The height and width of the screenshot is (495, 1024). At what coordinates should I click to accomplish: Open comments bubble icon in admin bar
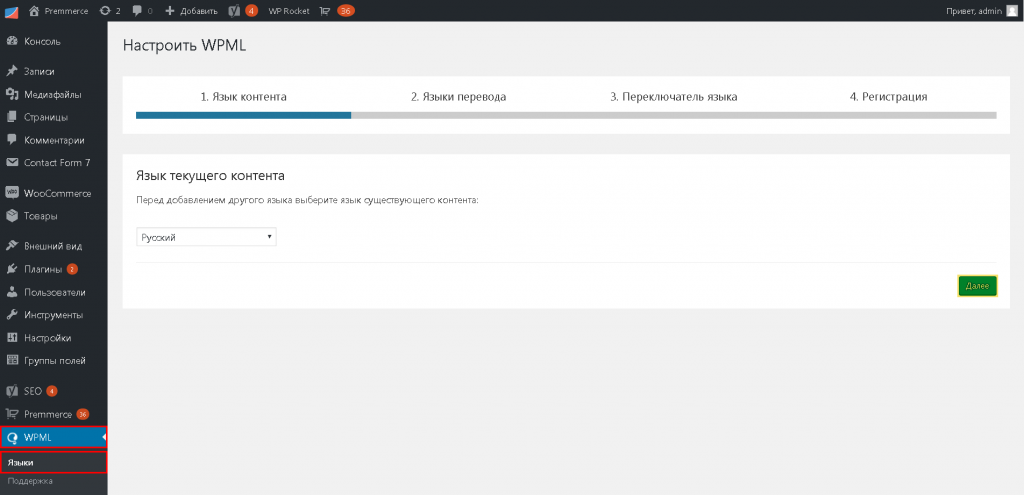point(137,10)
